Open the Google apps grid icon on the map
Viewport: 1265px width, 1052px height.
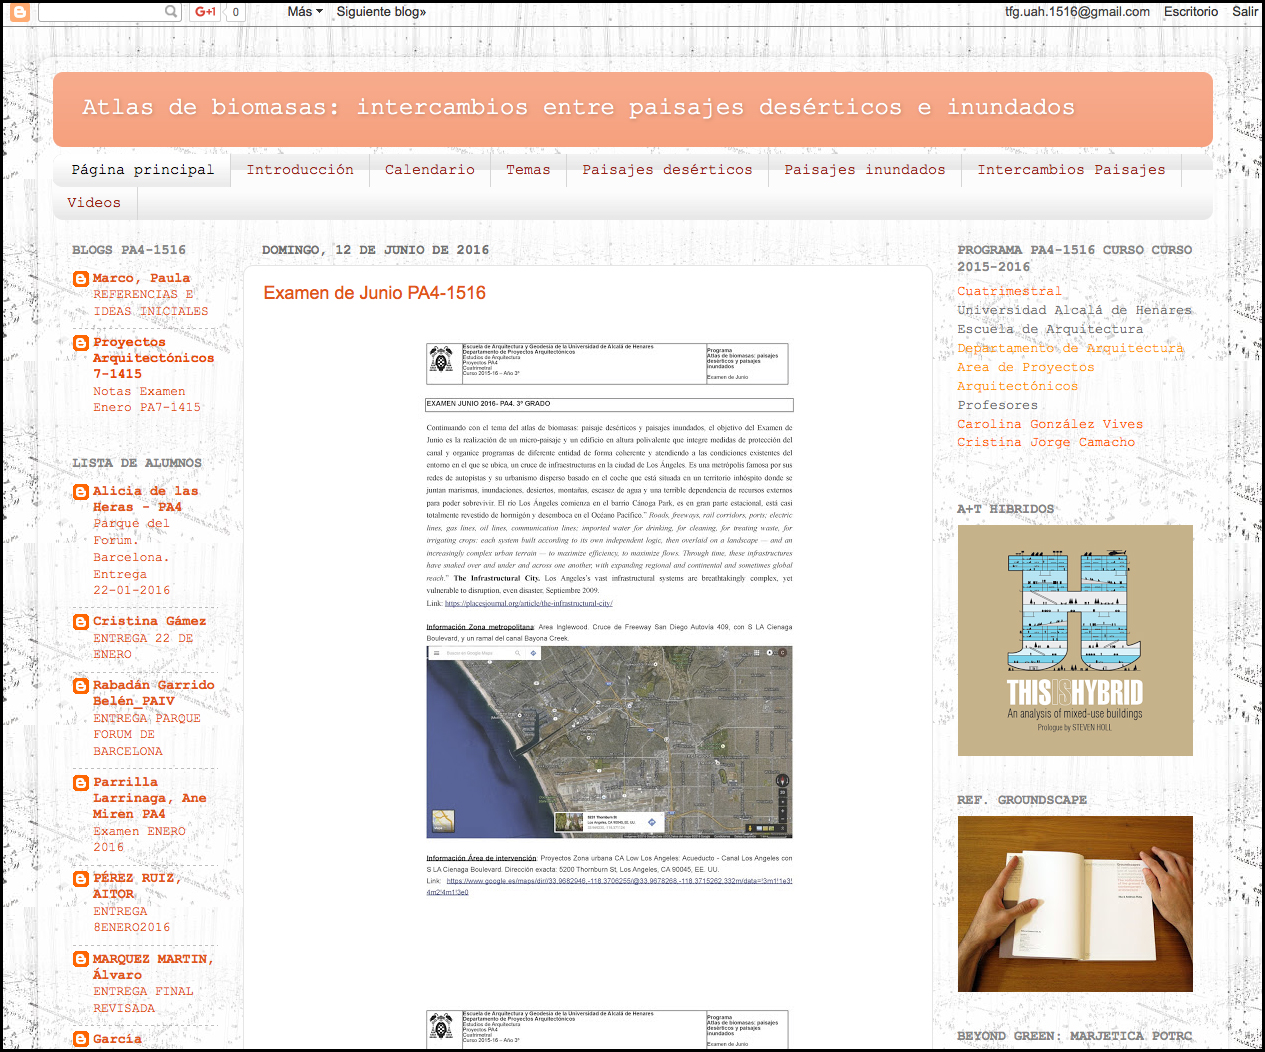click(757, 652)
